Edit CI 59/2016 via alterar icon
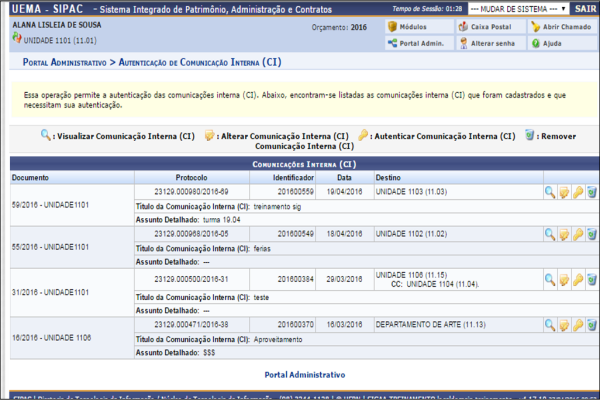 pos(564,192)
